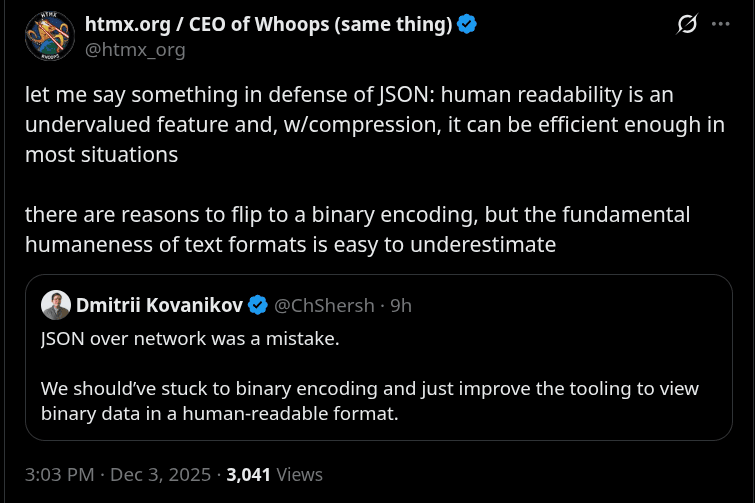Click the "Views" label

point(299,474)
